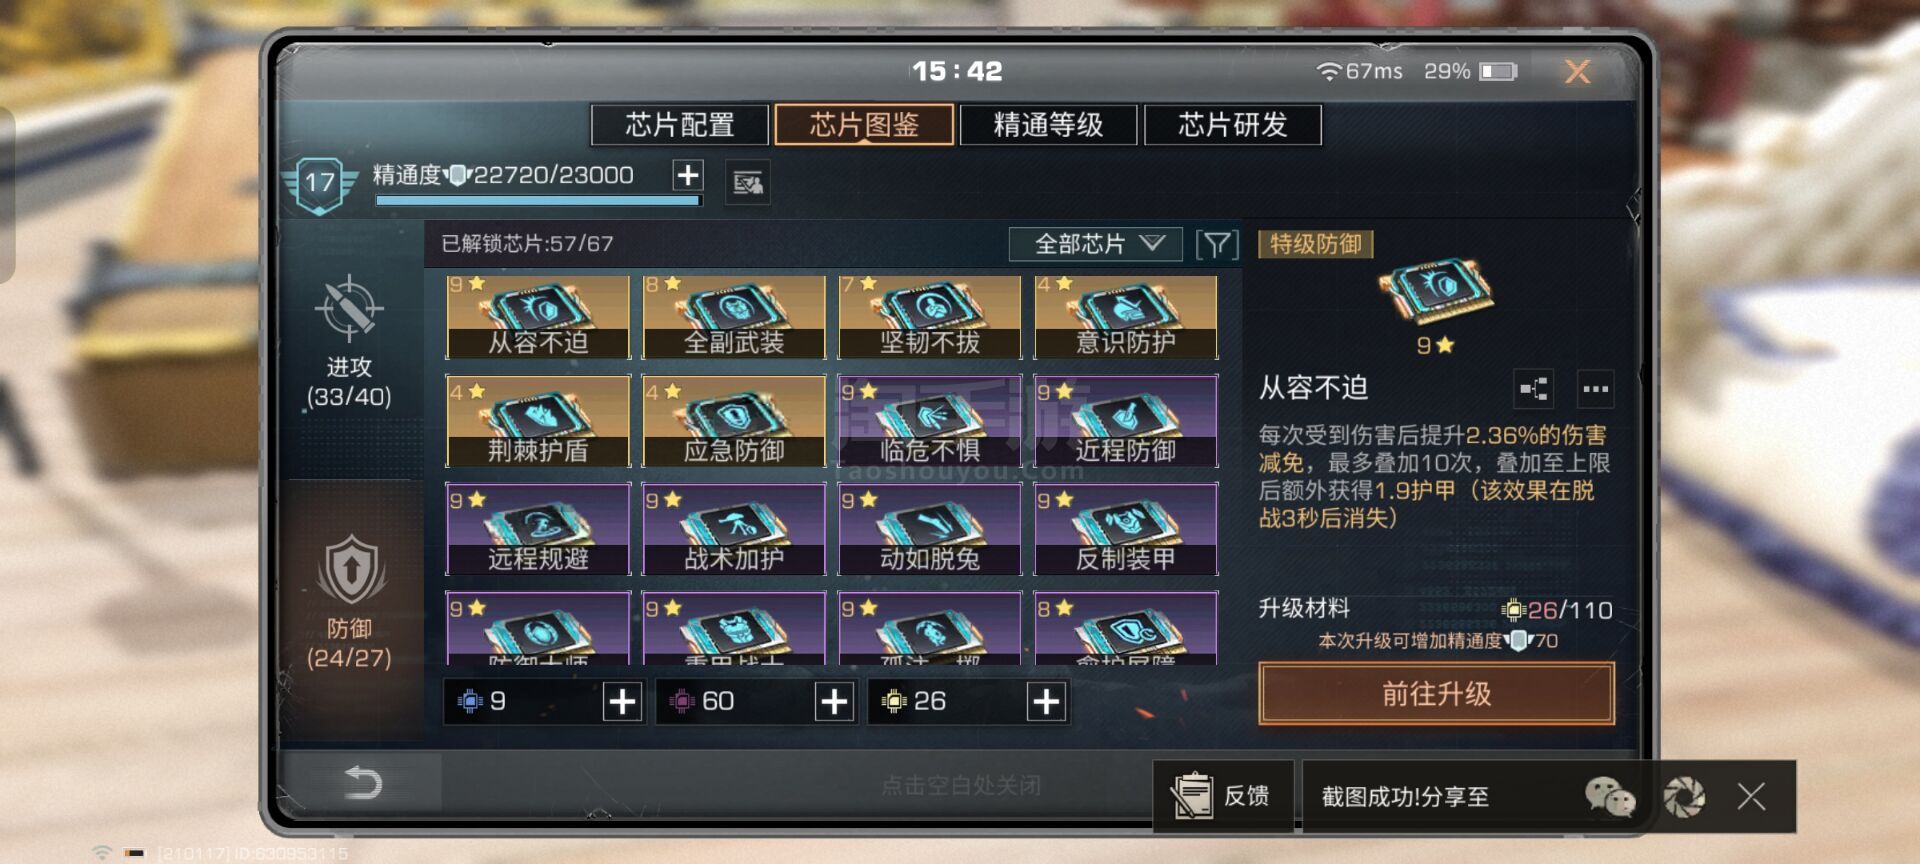1920x864 pixels.
Task: Open the chip filter funnel icon
Action: tap(1217, 244)
